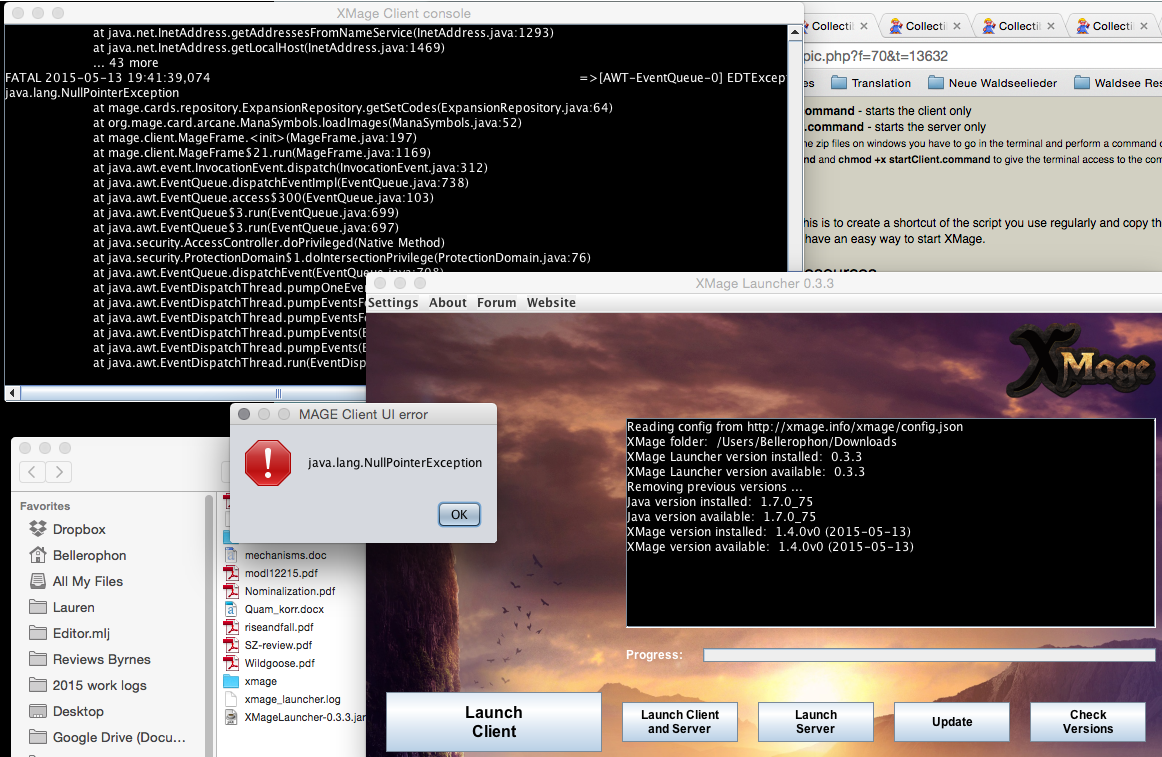
Task: Open the Settings menu in XMage Launcher
Action: (x=393, y=303)
